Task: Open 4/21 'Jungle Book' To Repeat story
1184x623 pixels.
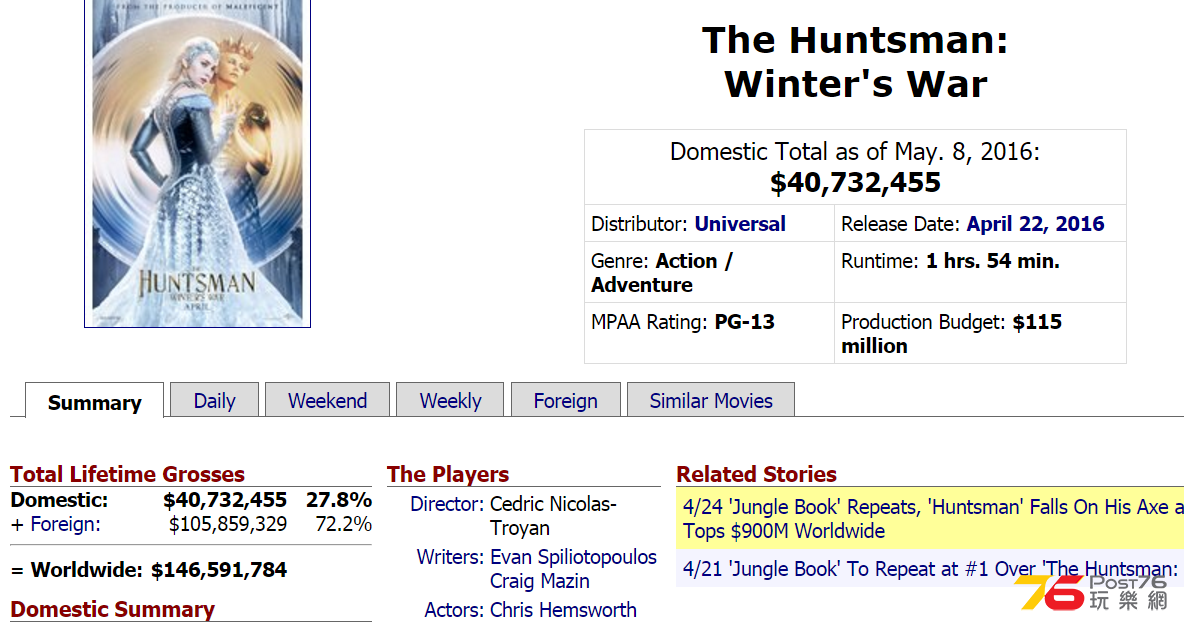Action: (x=930, y=569)
